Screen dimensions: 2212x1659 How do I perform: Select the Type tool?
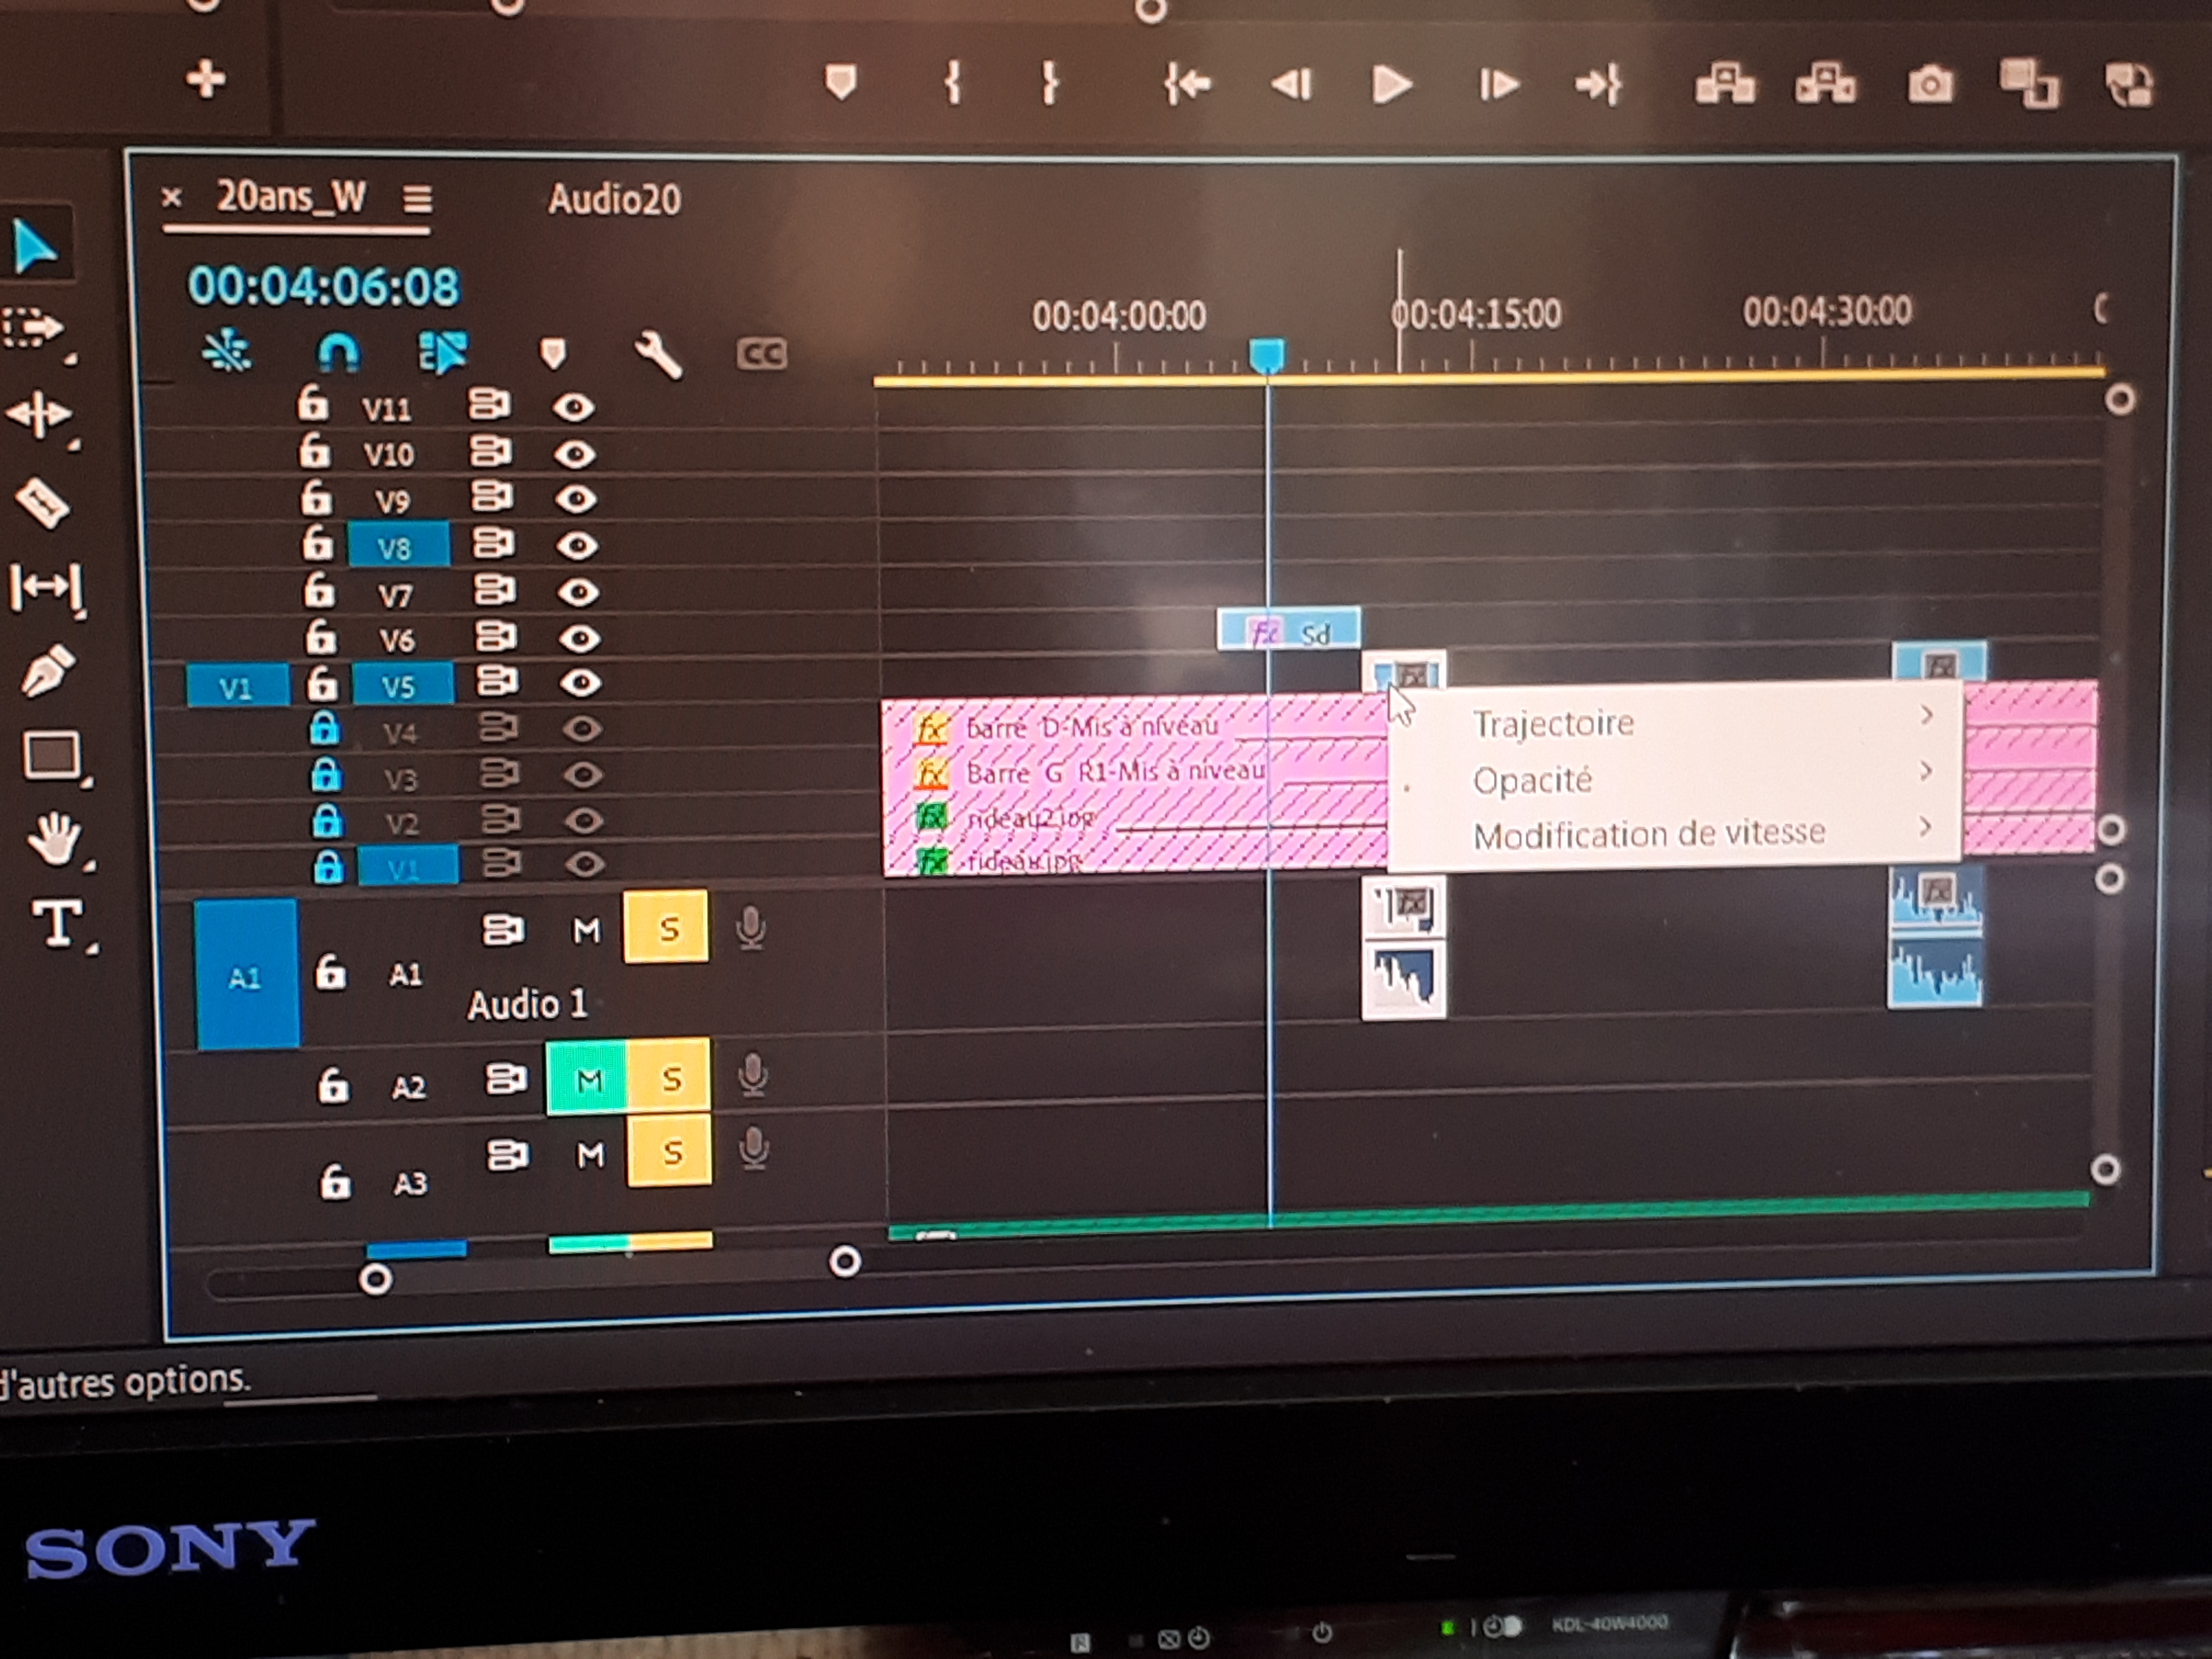pos(58,922)
